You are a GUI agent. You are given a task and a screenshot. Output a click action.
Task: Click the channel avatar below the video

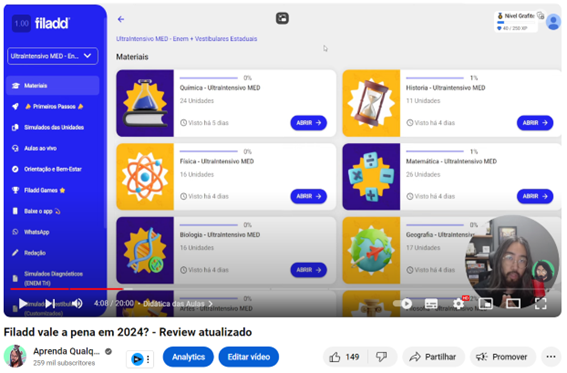coord(15,356)
